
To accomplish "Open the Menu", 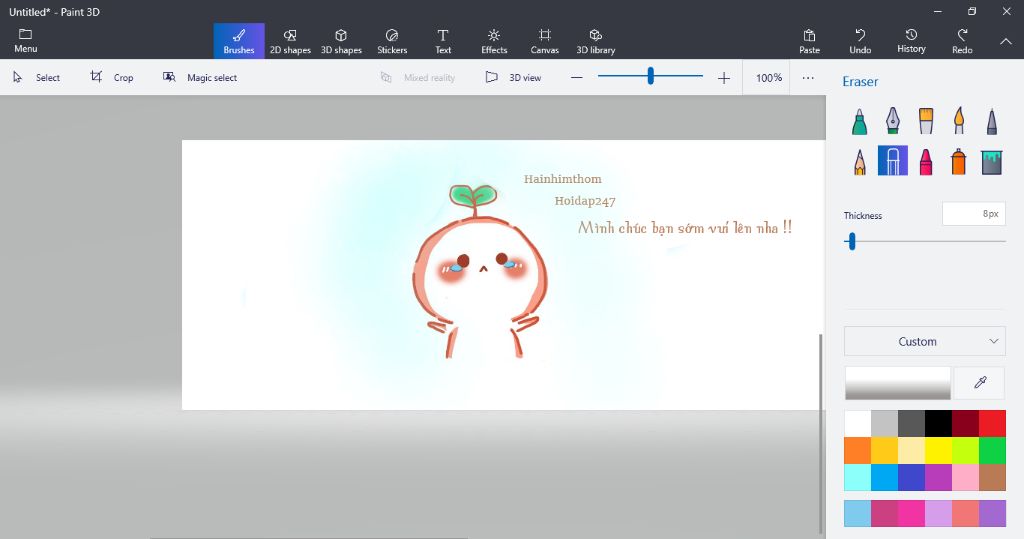I will pyautogui.click(x=25, y=41).
